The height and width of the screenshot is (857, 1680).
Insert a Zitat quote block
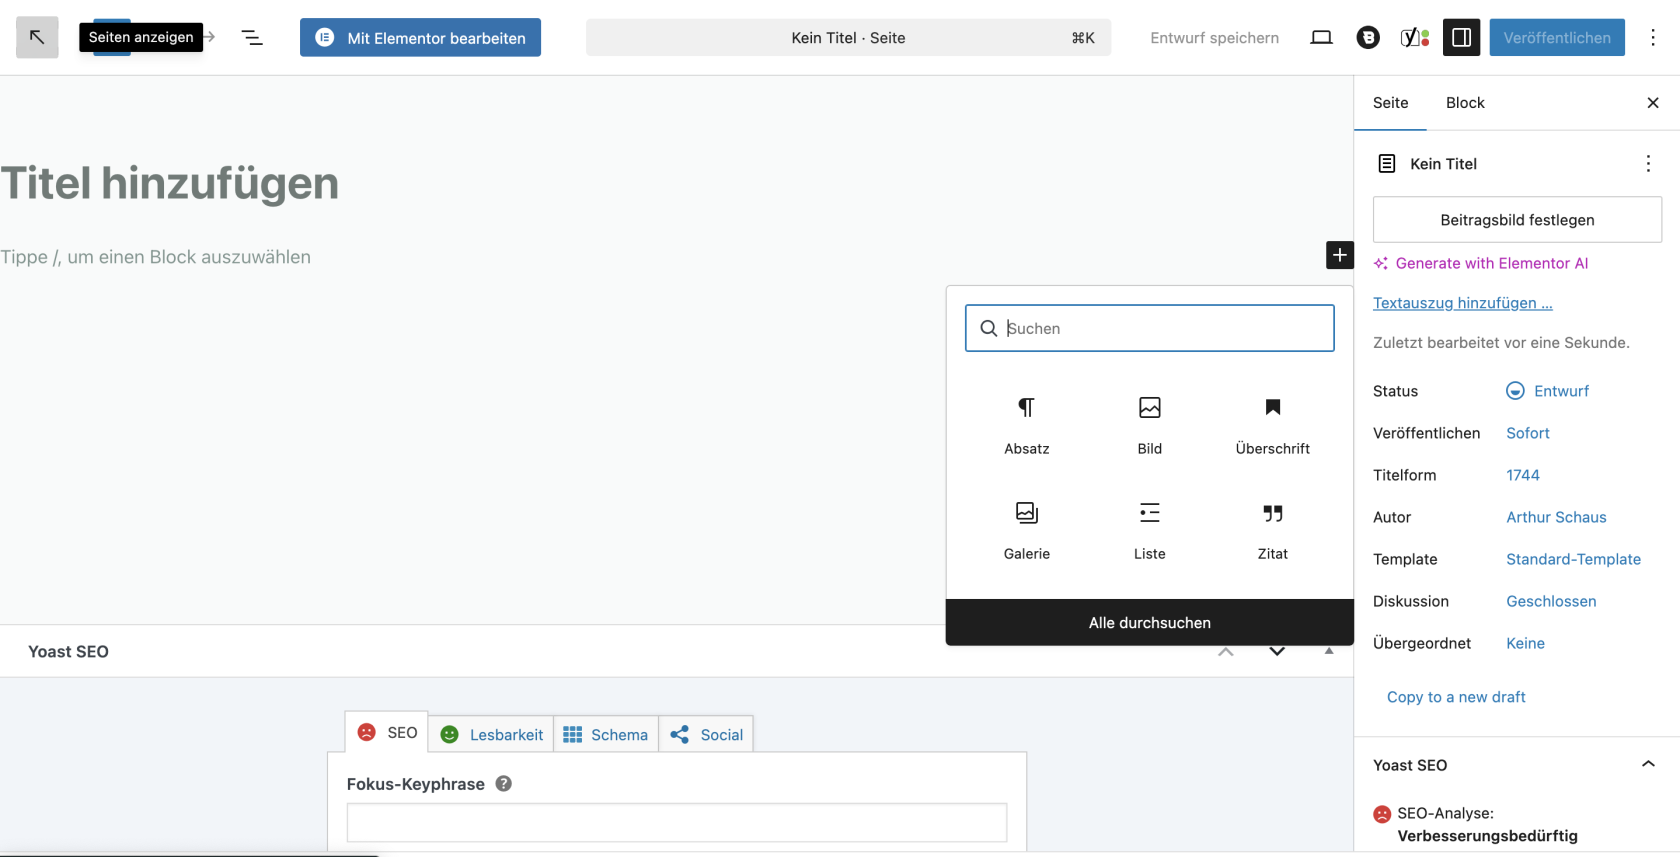[1272, 531]
